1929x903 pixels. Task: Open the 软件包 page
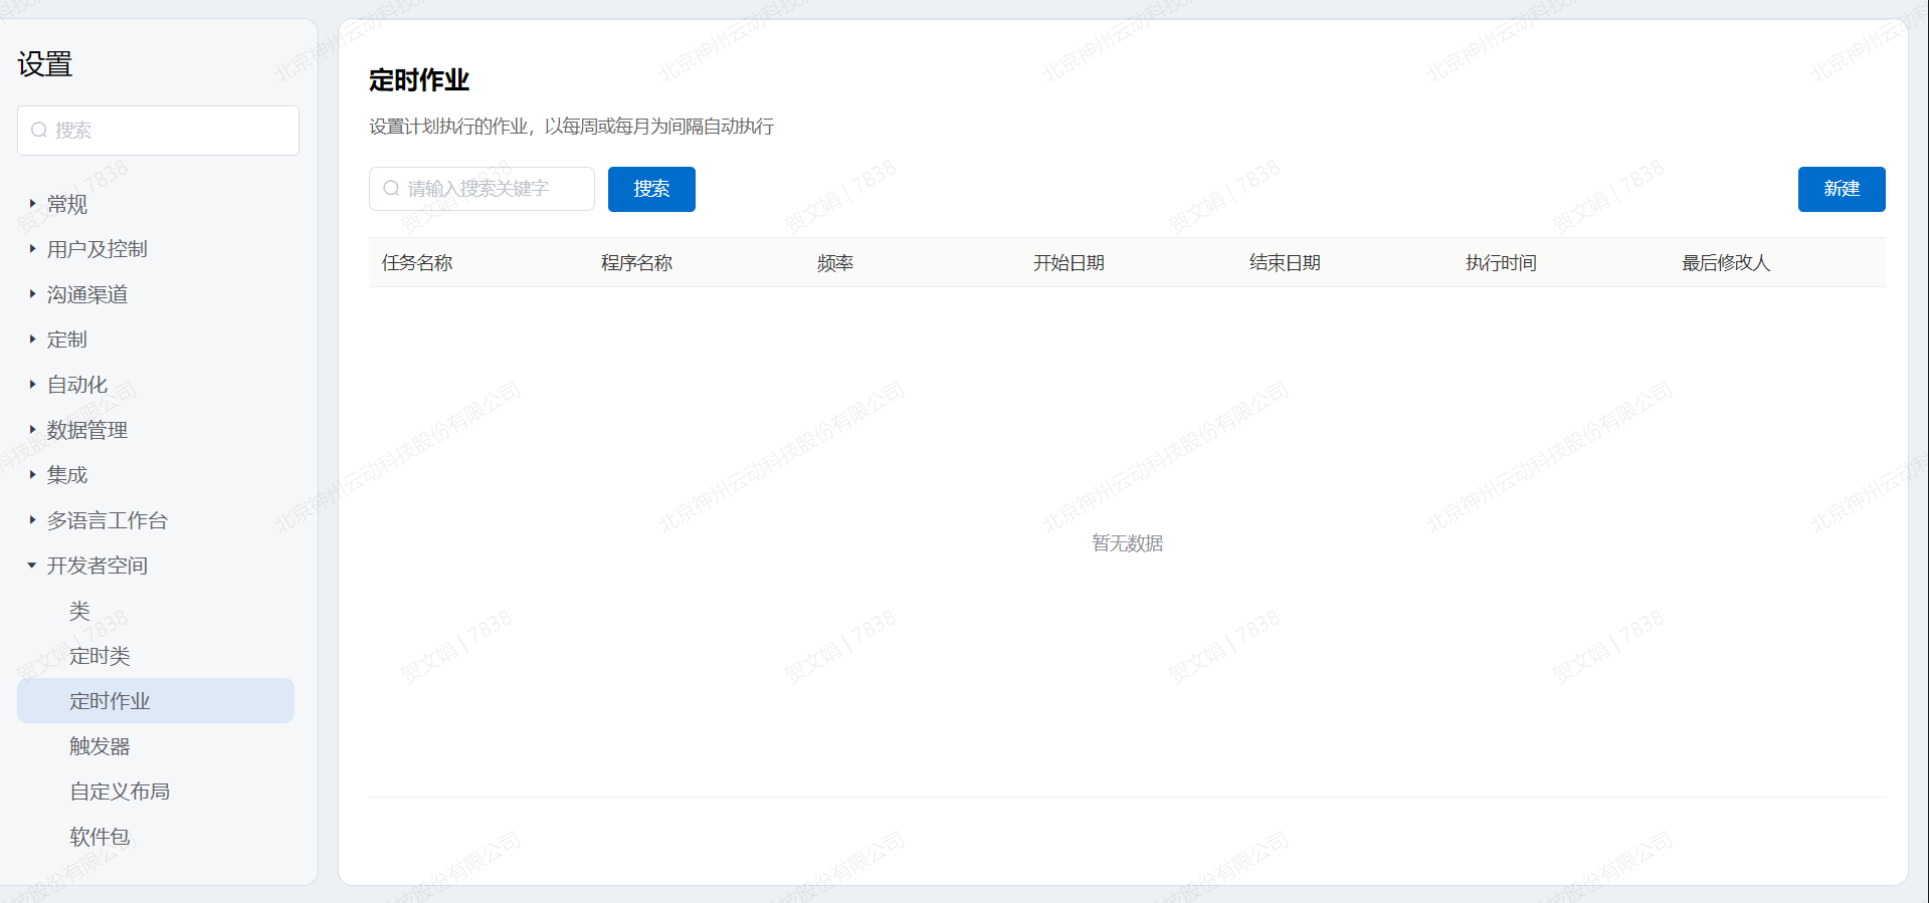coord(100,836)
